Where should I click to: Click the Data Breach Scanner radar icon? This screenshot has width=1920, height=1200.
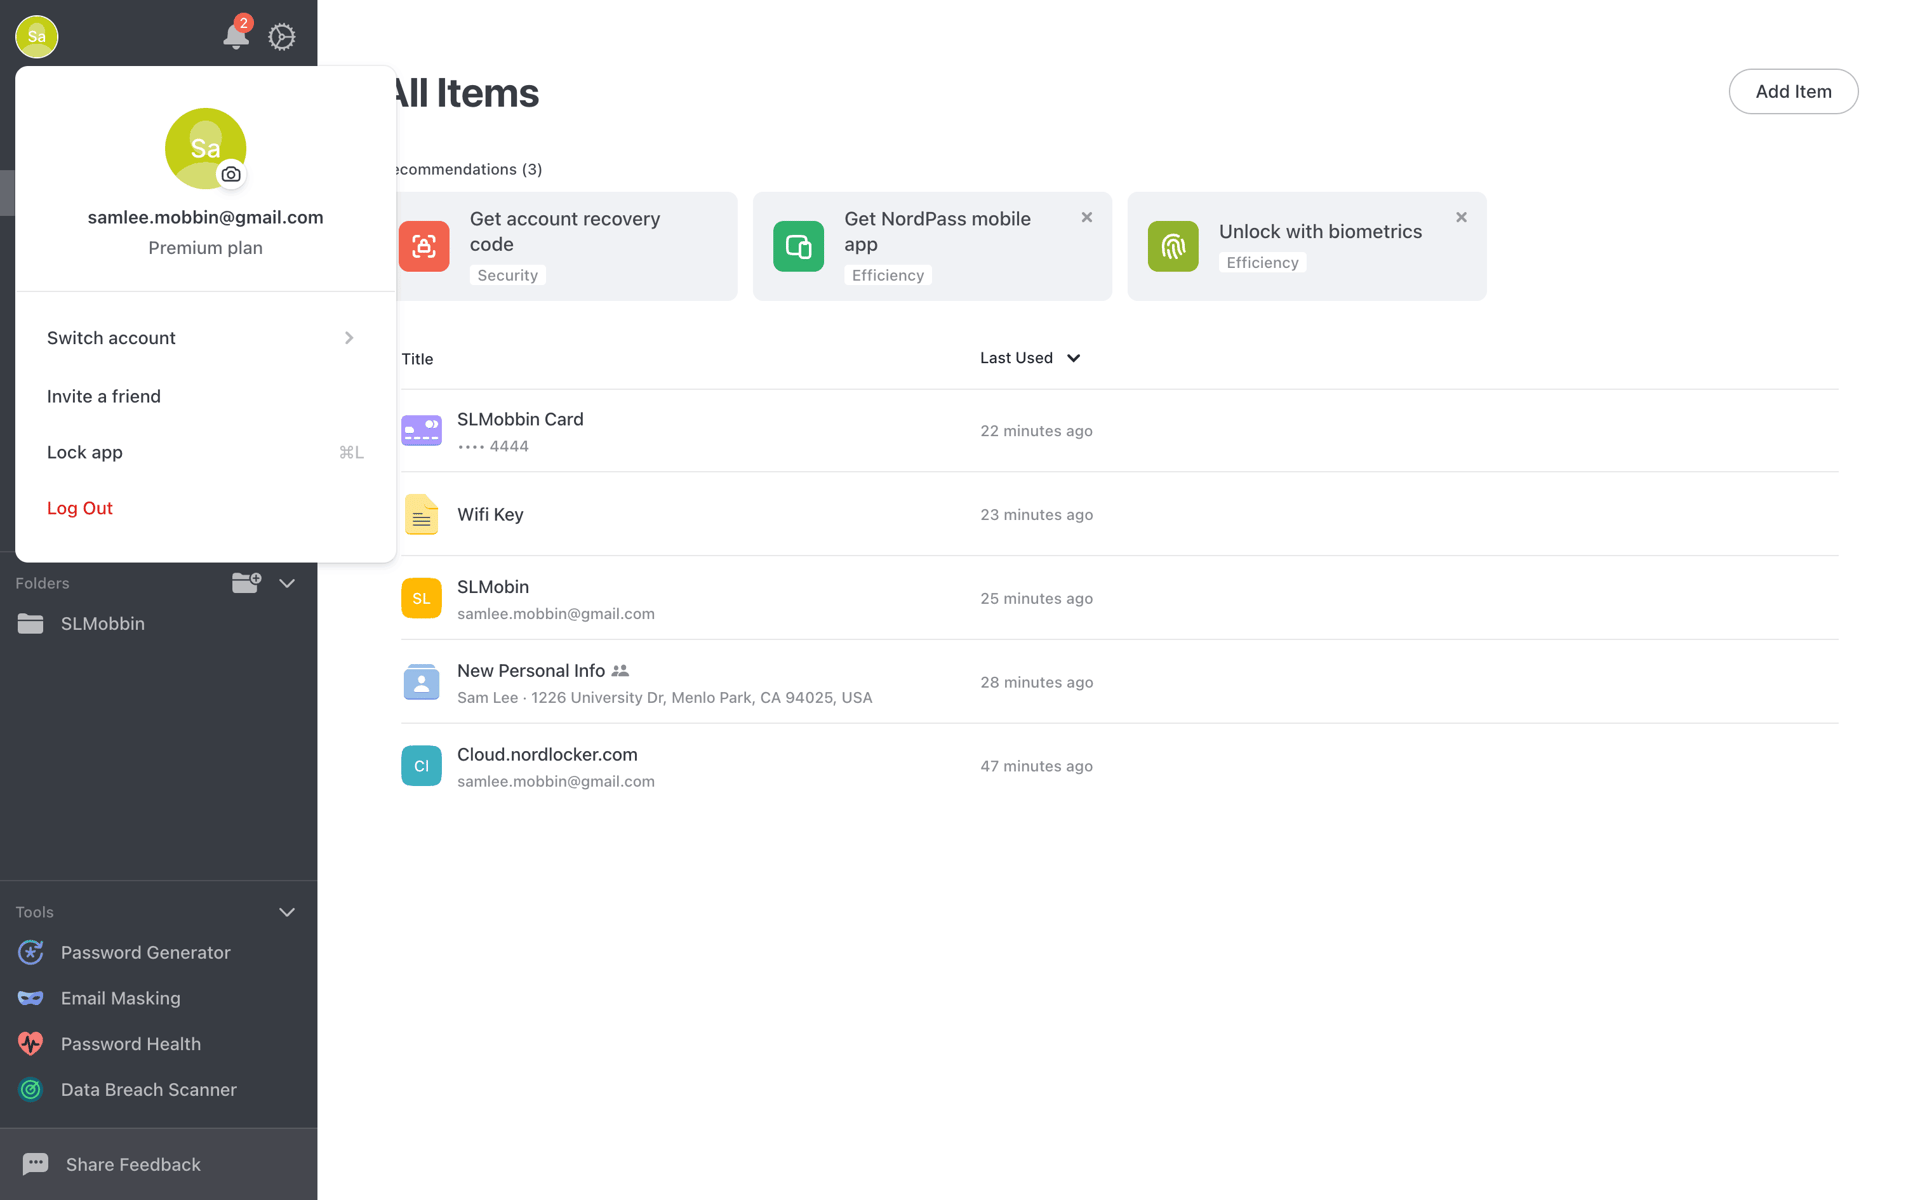31,1090
